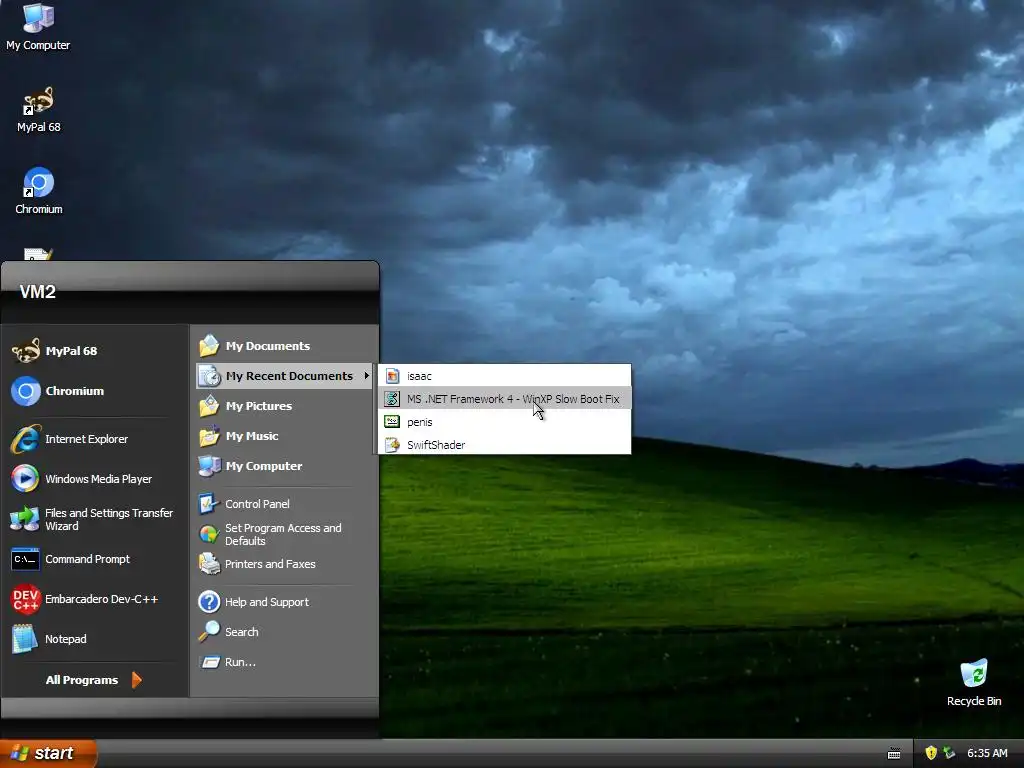Select My Recent Documents menu entry
This screenshot has height=768, width=1024.
tap(284, 376)
